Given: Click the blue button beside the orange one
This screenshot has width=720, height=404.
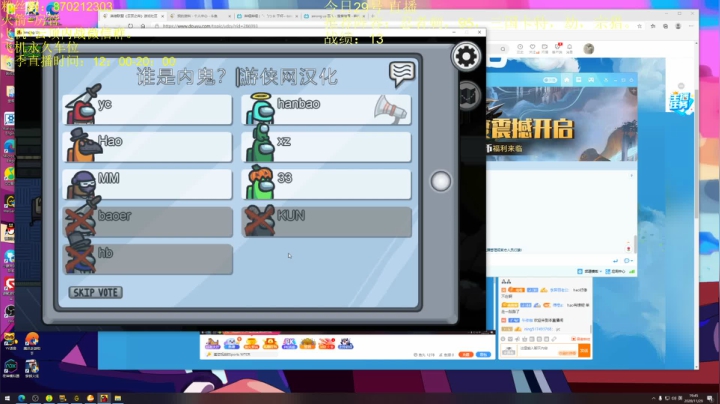Looking at the screenshot, I should click(483, 354).
